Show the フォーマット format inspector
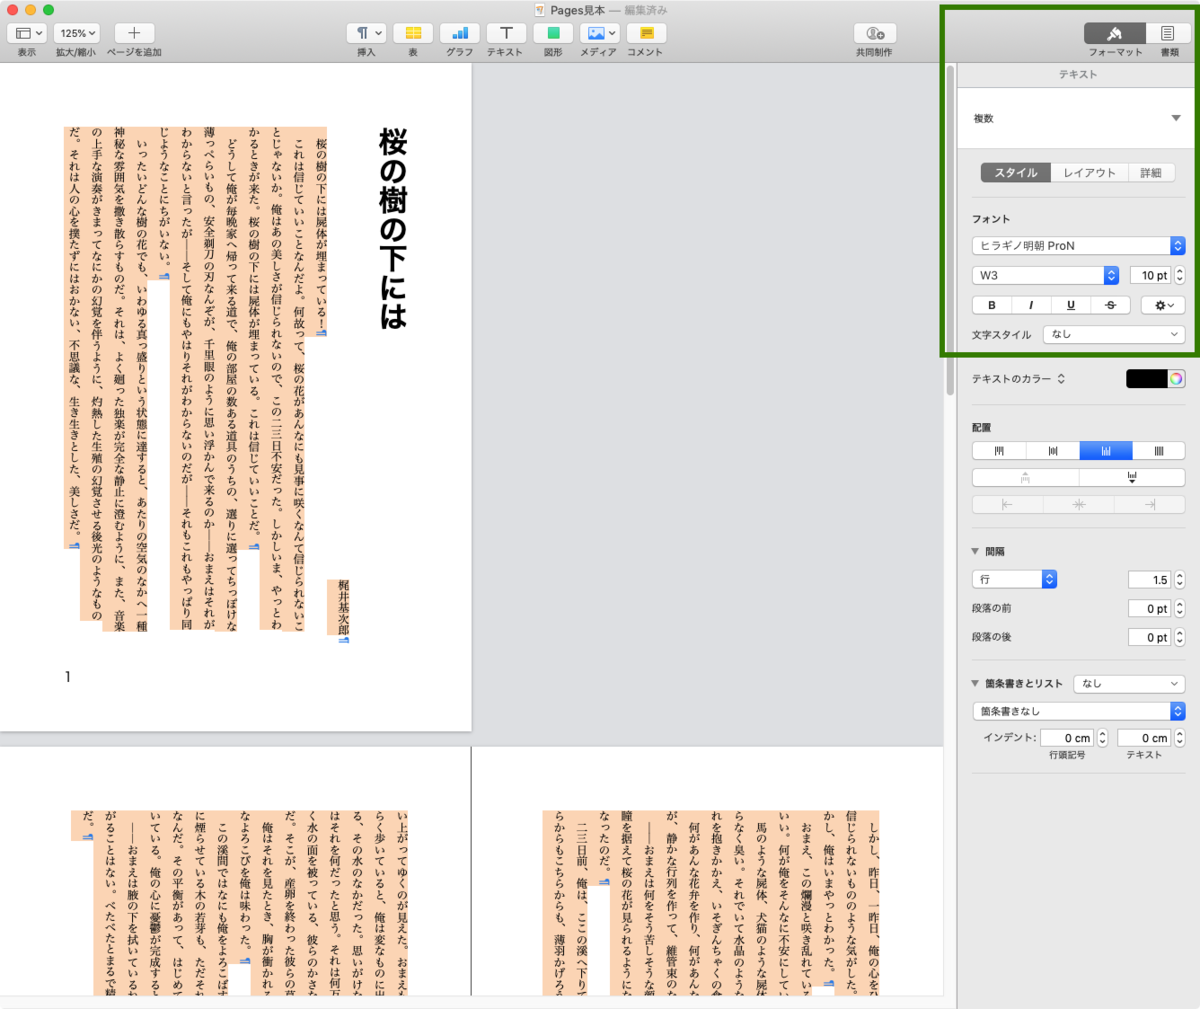 (1115, 33)
